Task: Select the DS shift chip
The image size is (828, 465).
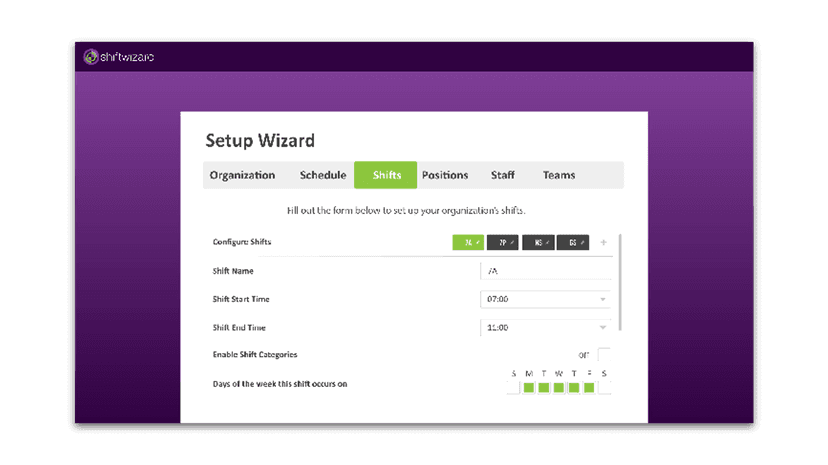Action: (x=573, y=242)
